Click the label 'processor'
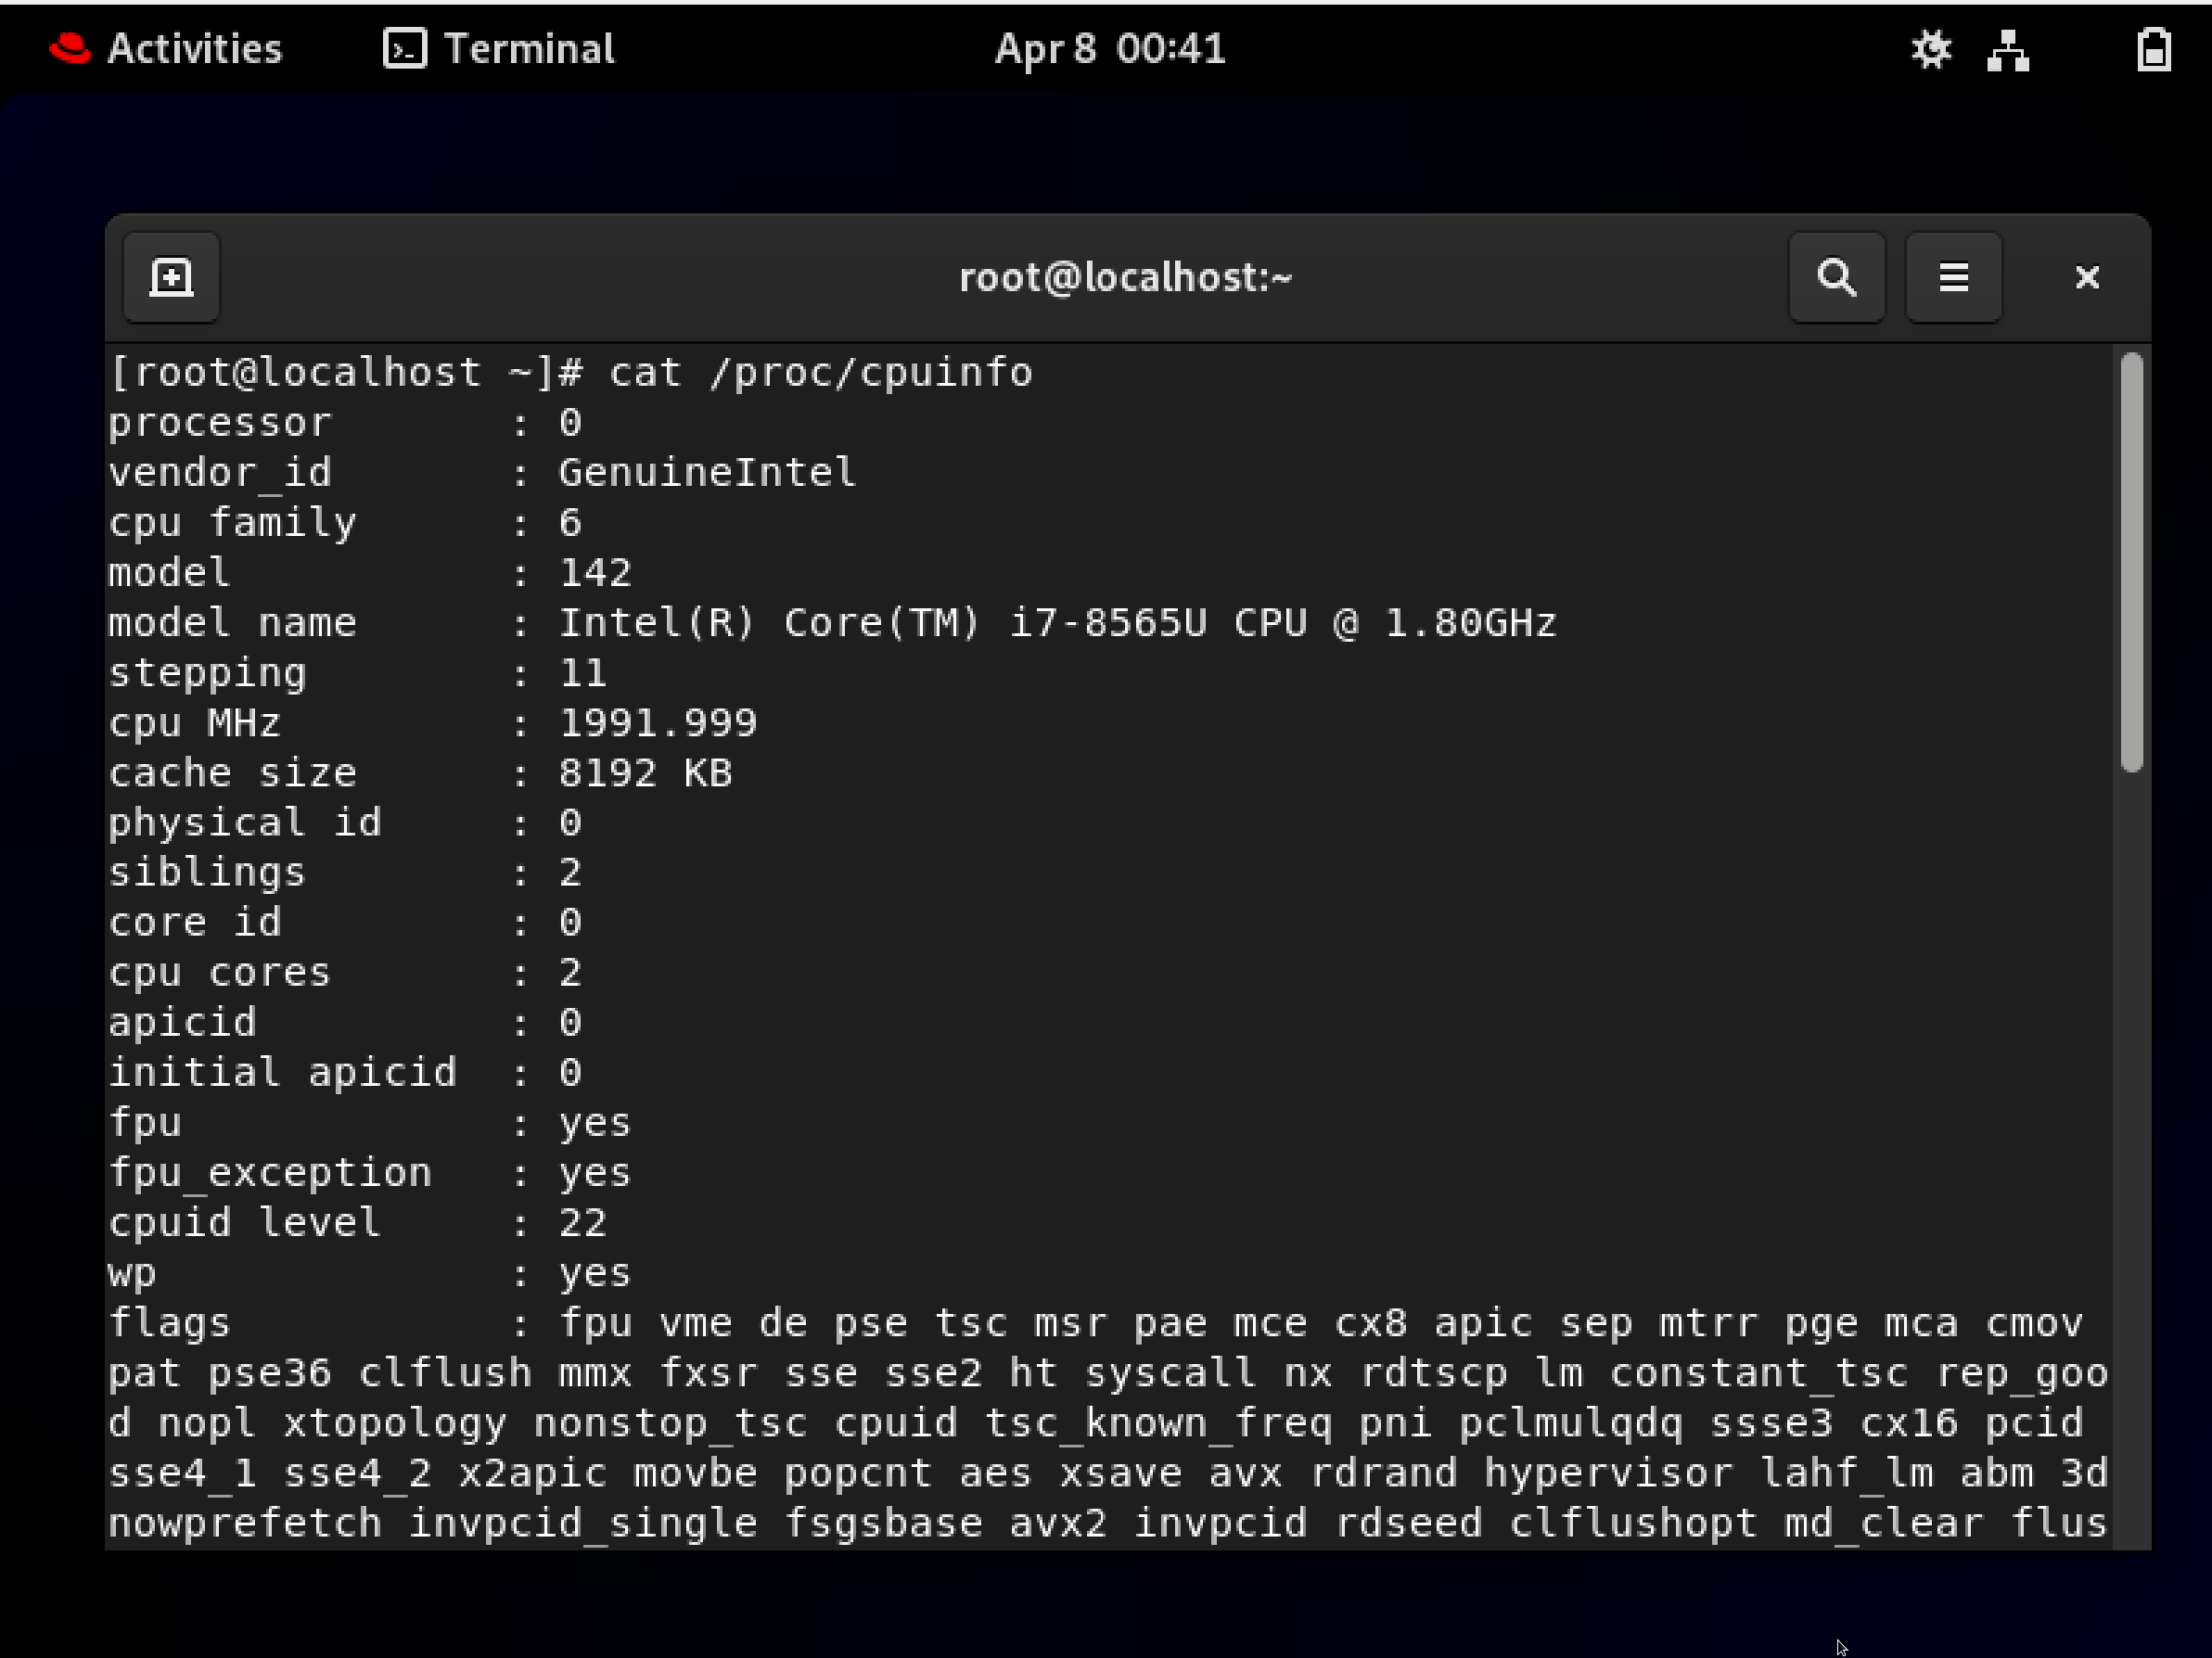The height and width of the screenshot is (1658, 2212). [220, 423]
